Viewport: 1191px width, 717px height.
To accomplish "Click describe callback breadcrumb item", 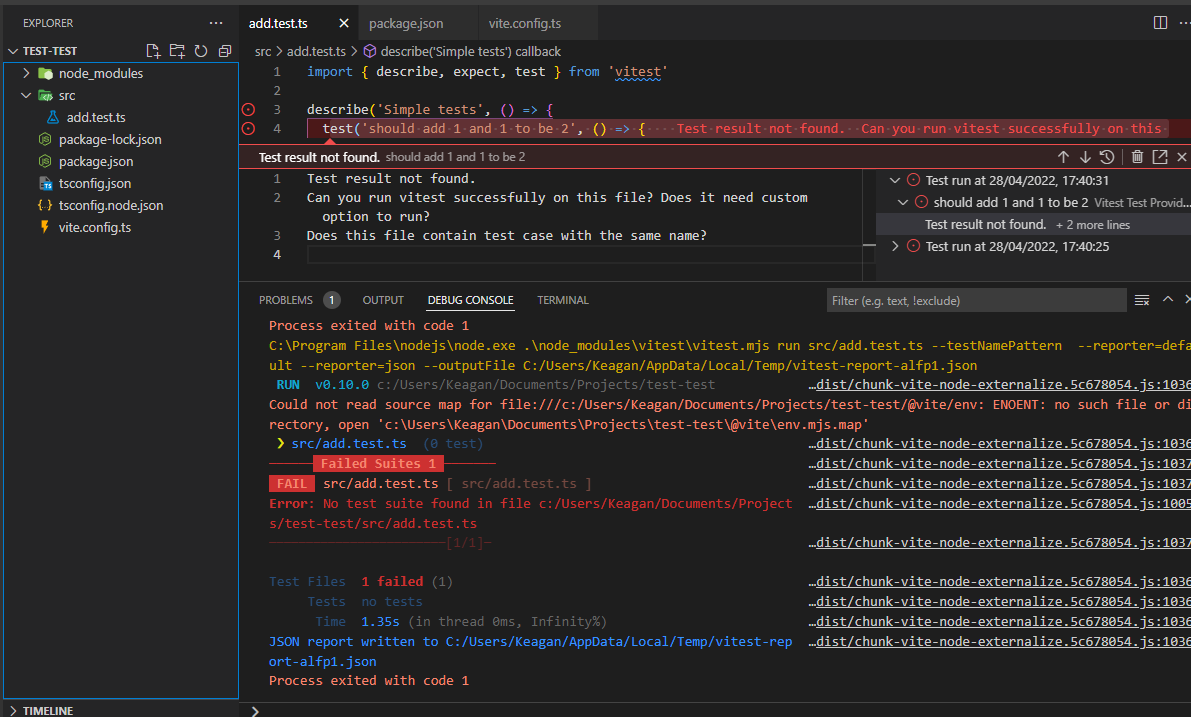I will pyautogui.click(x=463, y=51).
